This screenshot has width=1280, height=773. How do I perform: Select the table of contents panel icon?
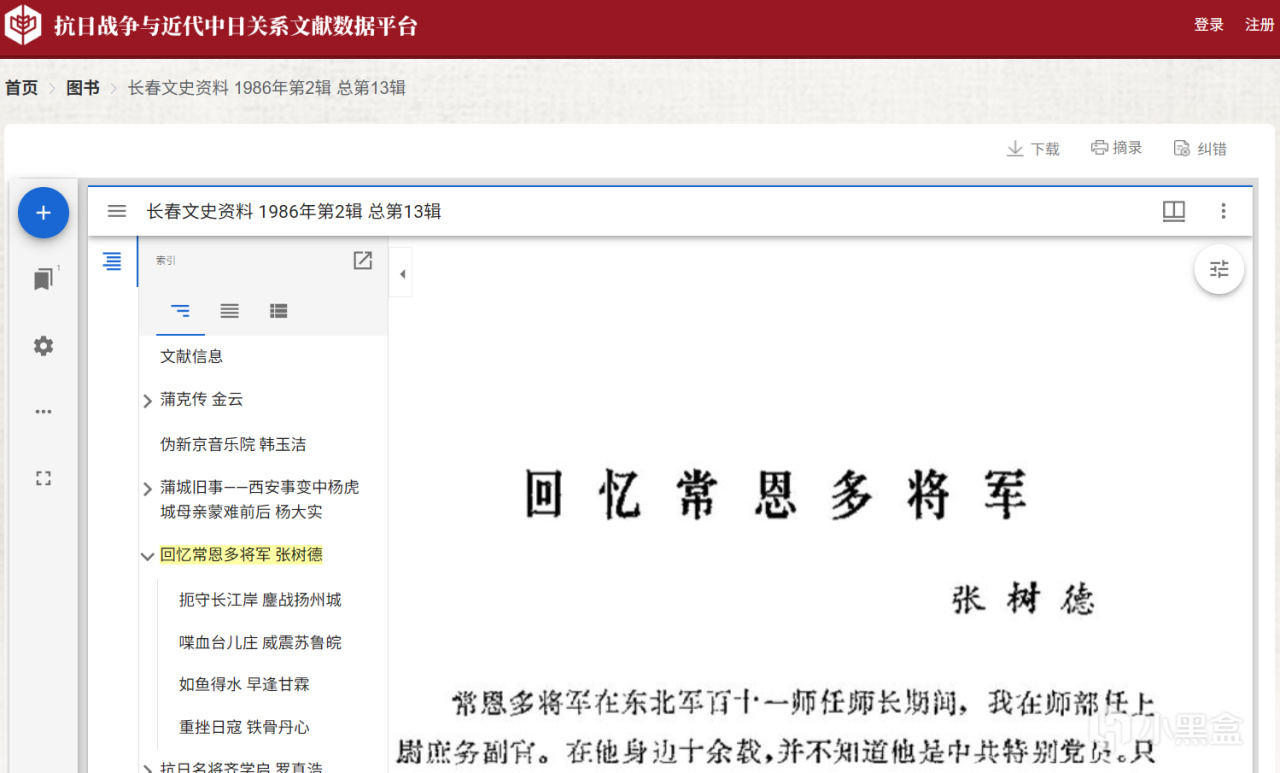point(112,261)
